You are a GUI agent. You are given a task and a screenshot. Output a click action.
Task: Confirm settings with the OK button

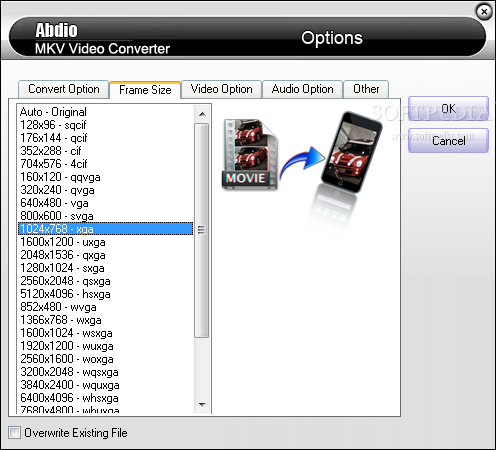point(448,109)
